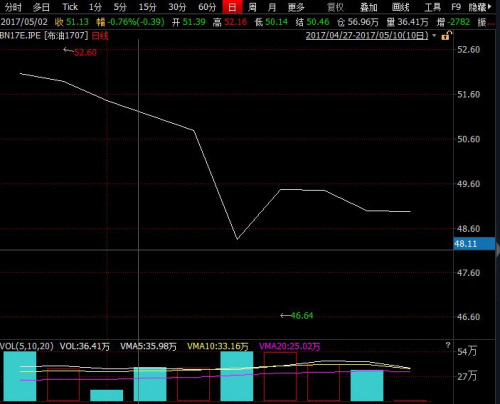The image size is (500, 404).
Task: Open the question mark help icon
Action: pos(448,345)
